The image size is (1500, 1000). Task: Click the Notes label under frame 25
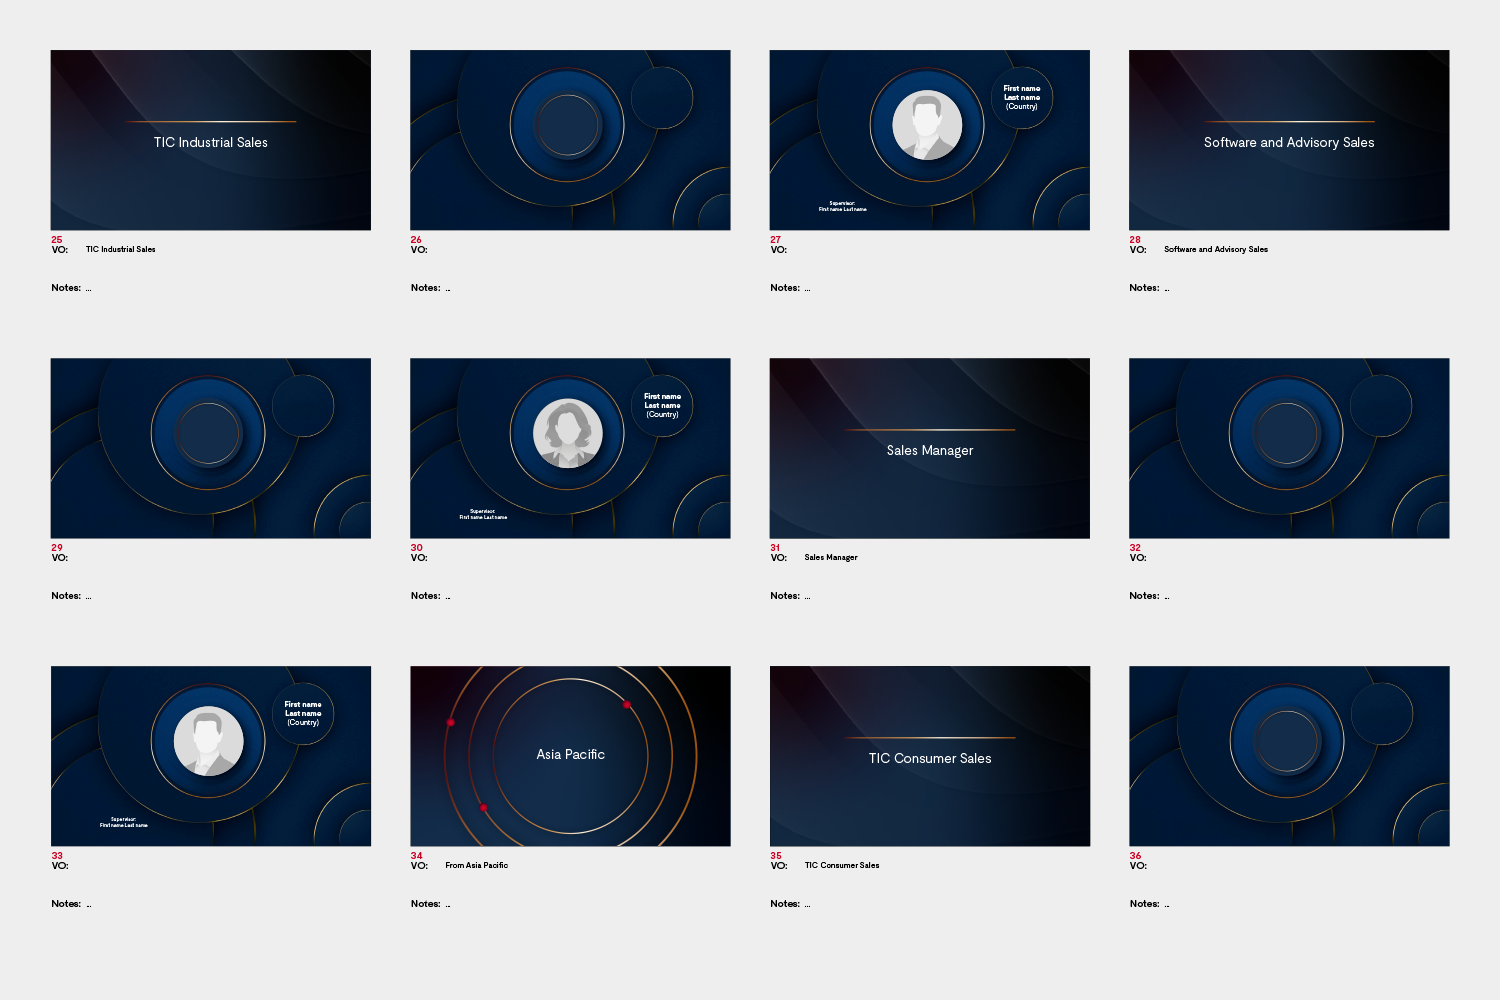(66, 288)
